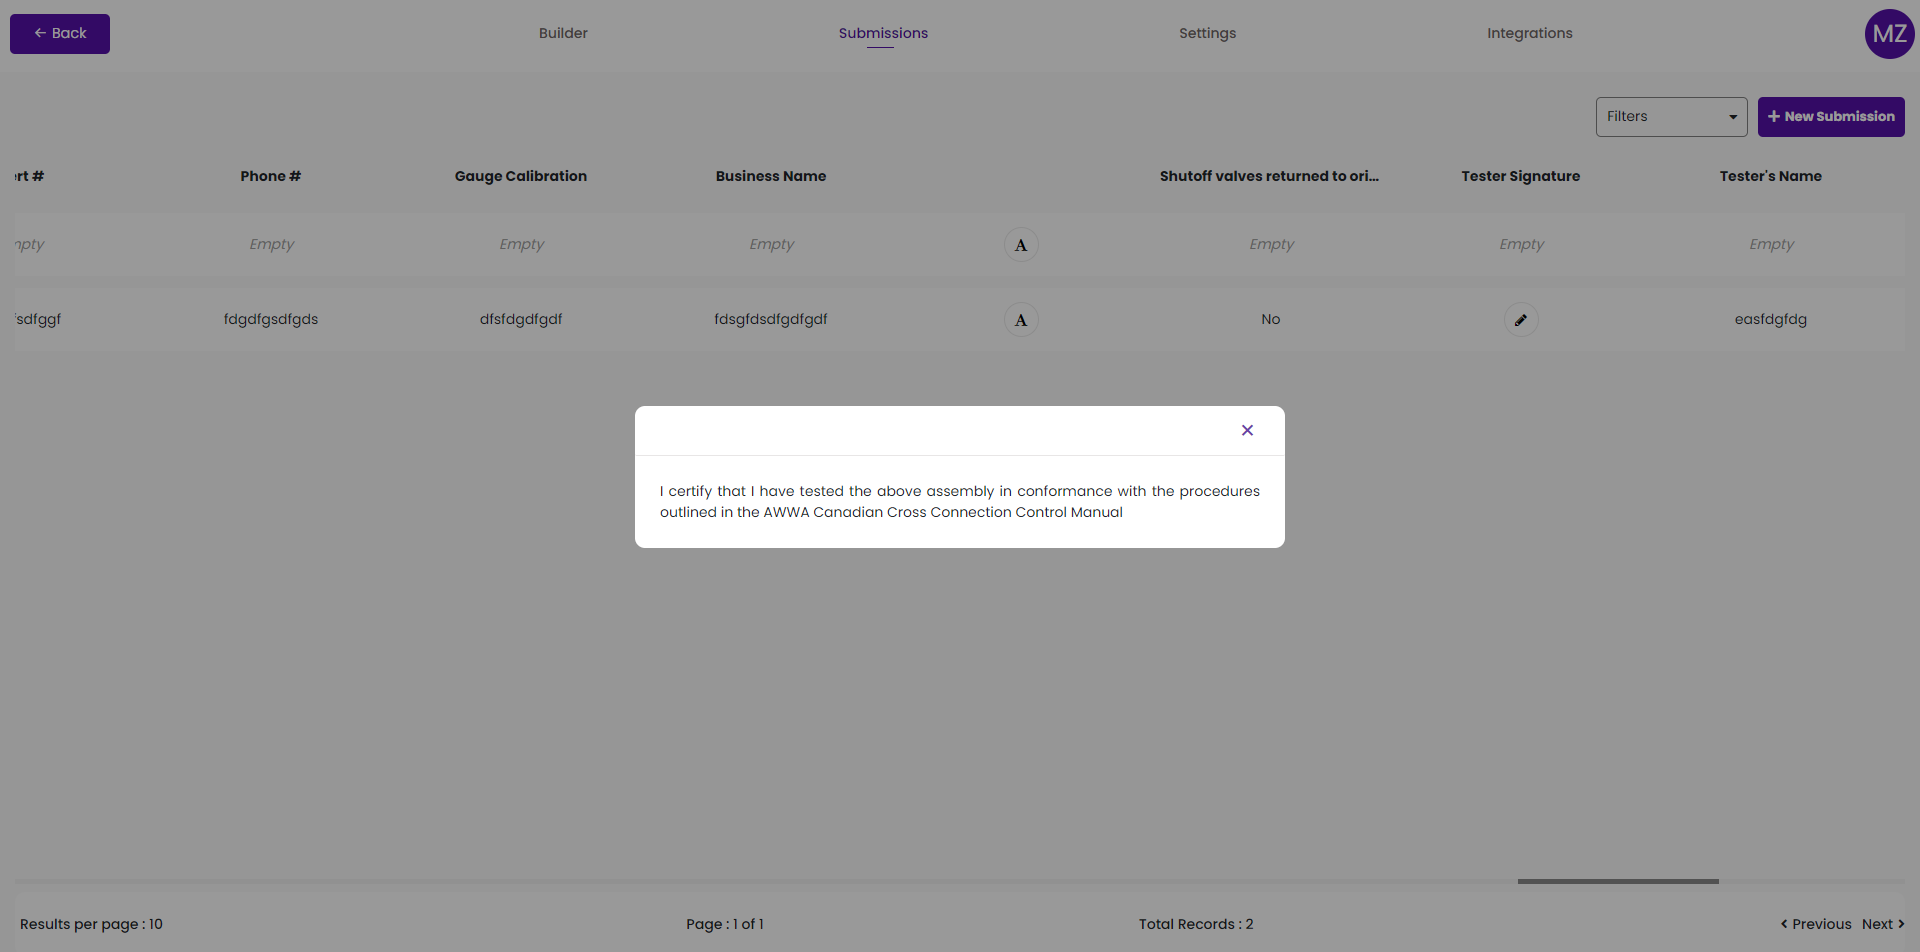1920x952 pixels.
Task: Expand the Filters dropdown
Action: [x=1671, y=117]
